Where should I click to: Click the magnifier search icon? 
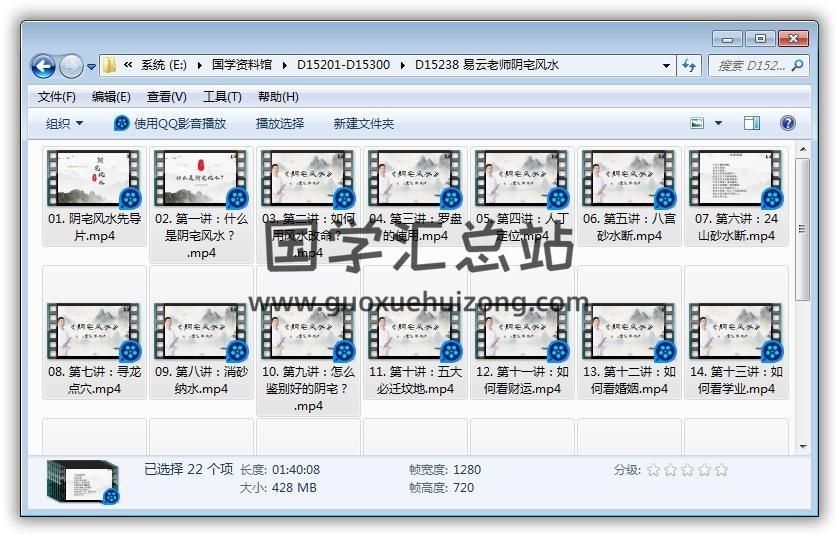[x=797, y=66]
